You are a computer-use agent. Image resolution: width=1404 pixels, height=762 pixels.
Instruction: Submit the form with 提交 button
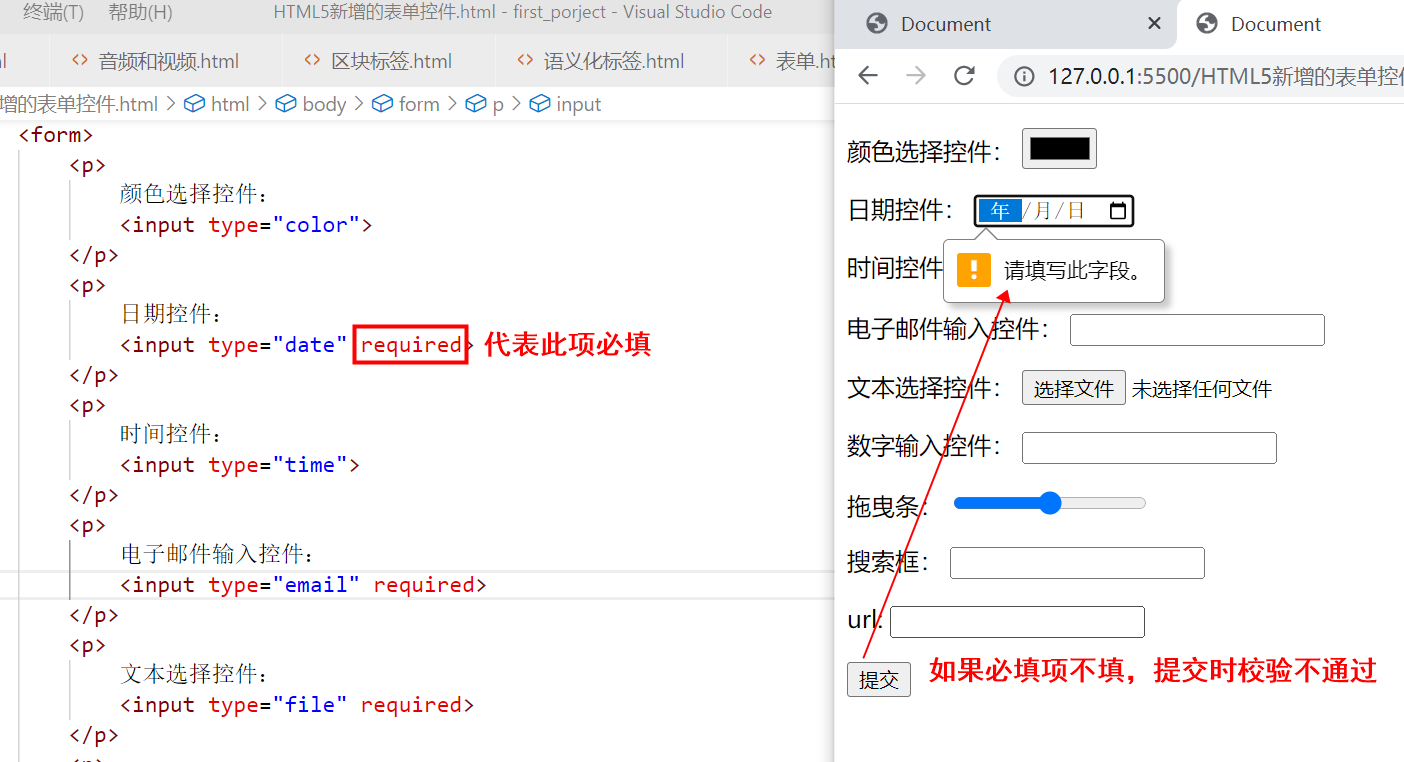(x=879, y=680)
